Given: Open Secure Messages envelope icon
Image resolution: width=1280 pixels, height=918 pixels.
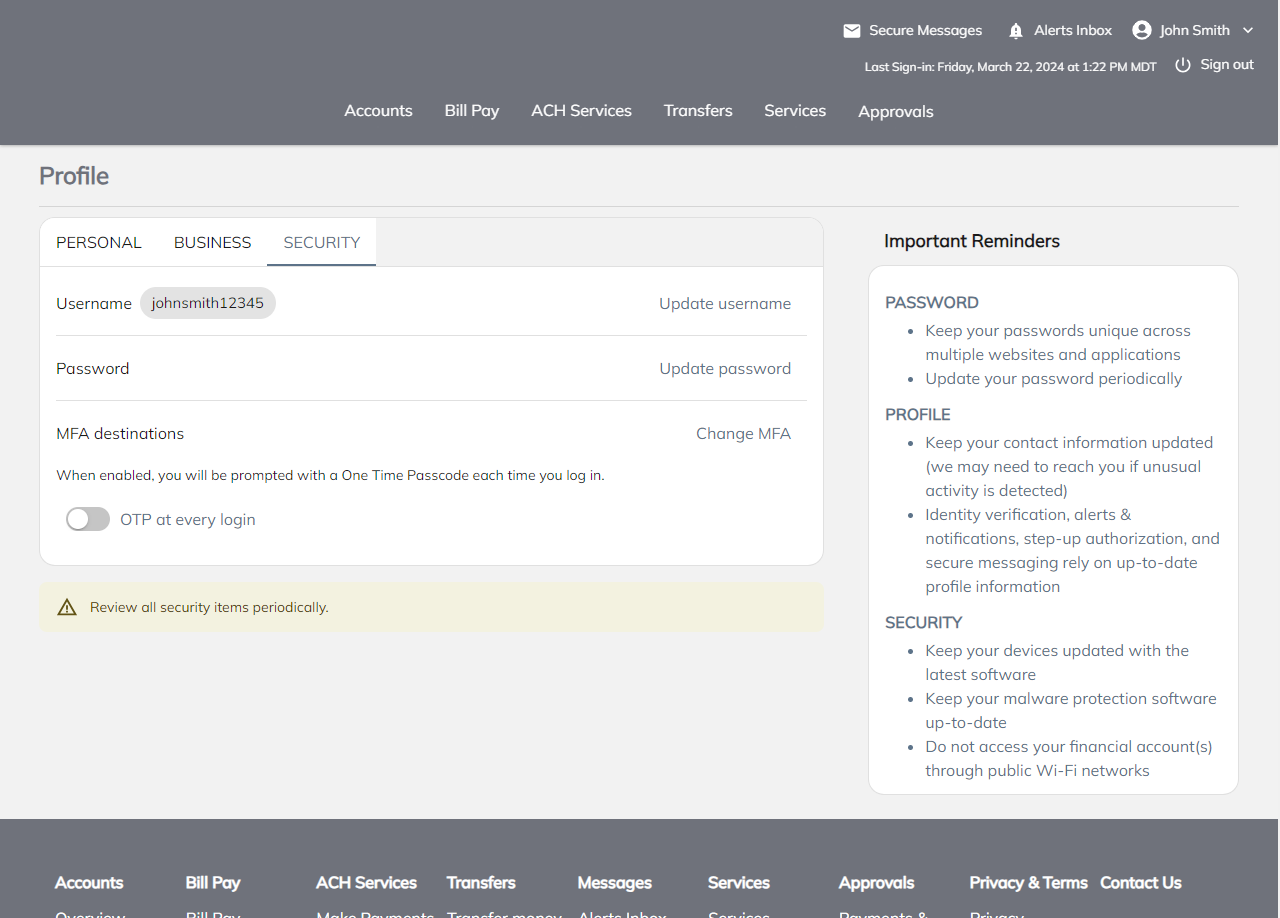Looking at the screenshot, I should click(852, 31).
